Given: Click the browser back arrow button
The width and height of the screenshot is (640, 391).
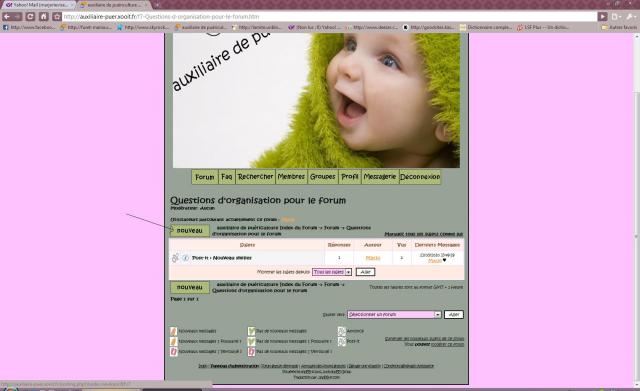Looking at the screenshot, I should (x=7, y=17).
